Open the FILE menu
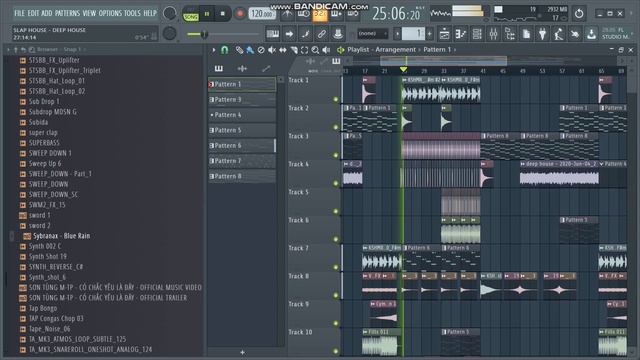 [19, 13]
